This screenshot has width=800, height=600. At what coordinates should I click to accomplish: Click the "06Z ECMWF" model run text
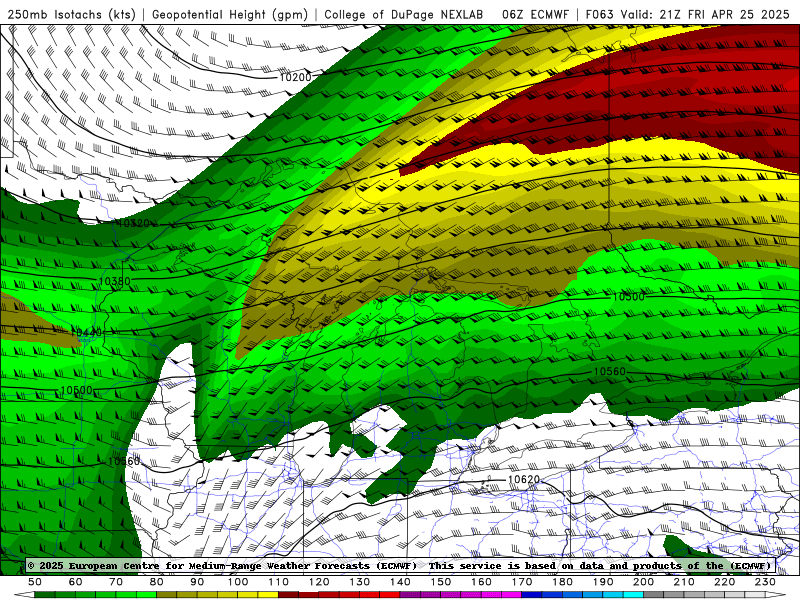tap(535, 14)
